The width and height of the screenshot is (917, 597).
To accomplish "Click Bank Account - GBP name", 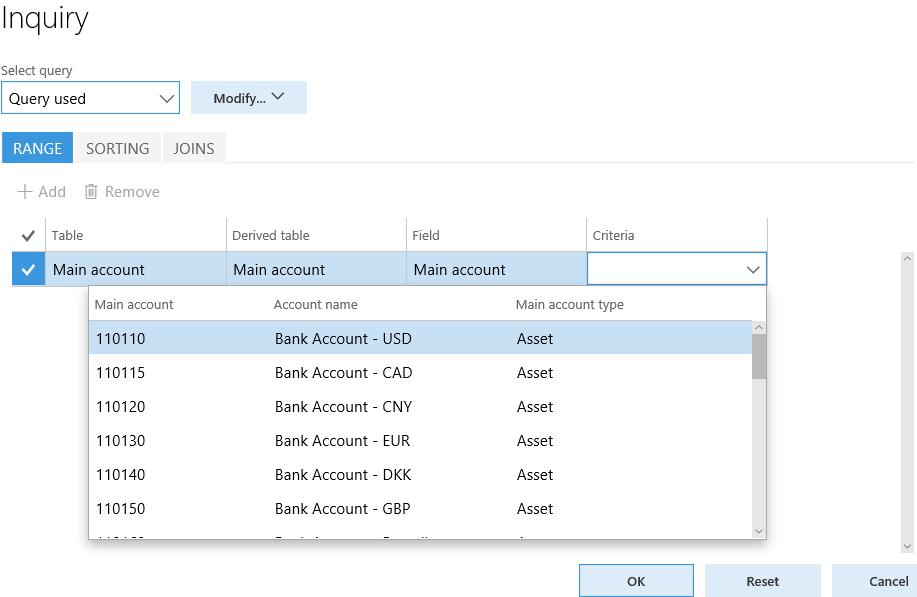I will coord(342,508).
